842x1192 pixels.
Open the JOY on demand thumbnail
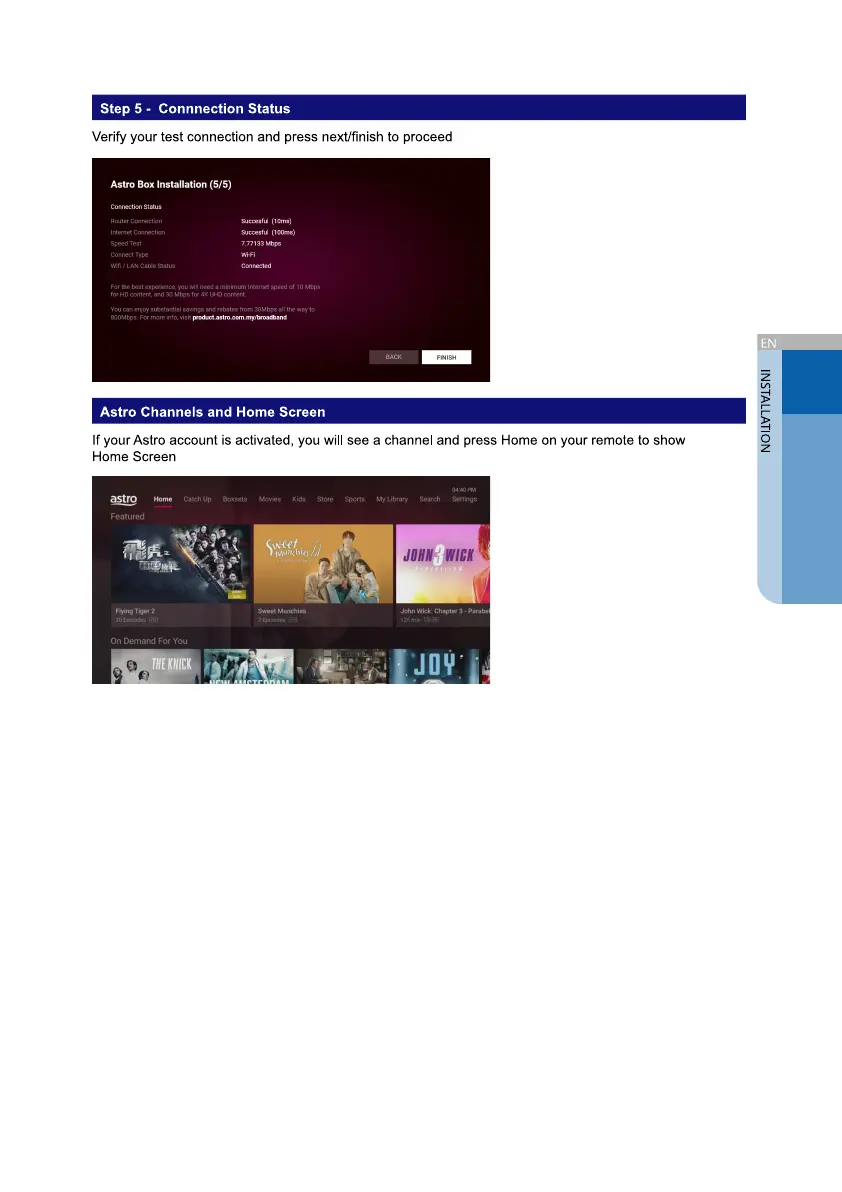tap(434, 667)
